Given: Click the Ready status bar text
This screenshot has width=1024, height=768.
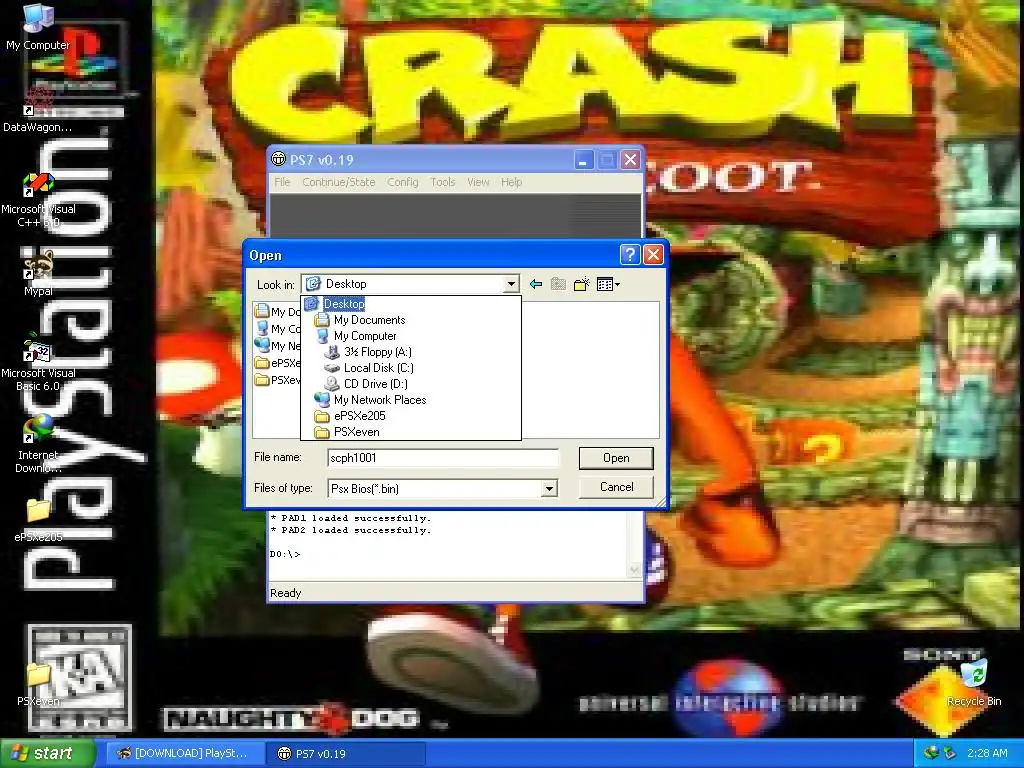Looking at the screenshot, I should (x=285, y=593).
